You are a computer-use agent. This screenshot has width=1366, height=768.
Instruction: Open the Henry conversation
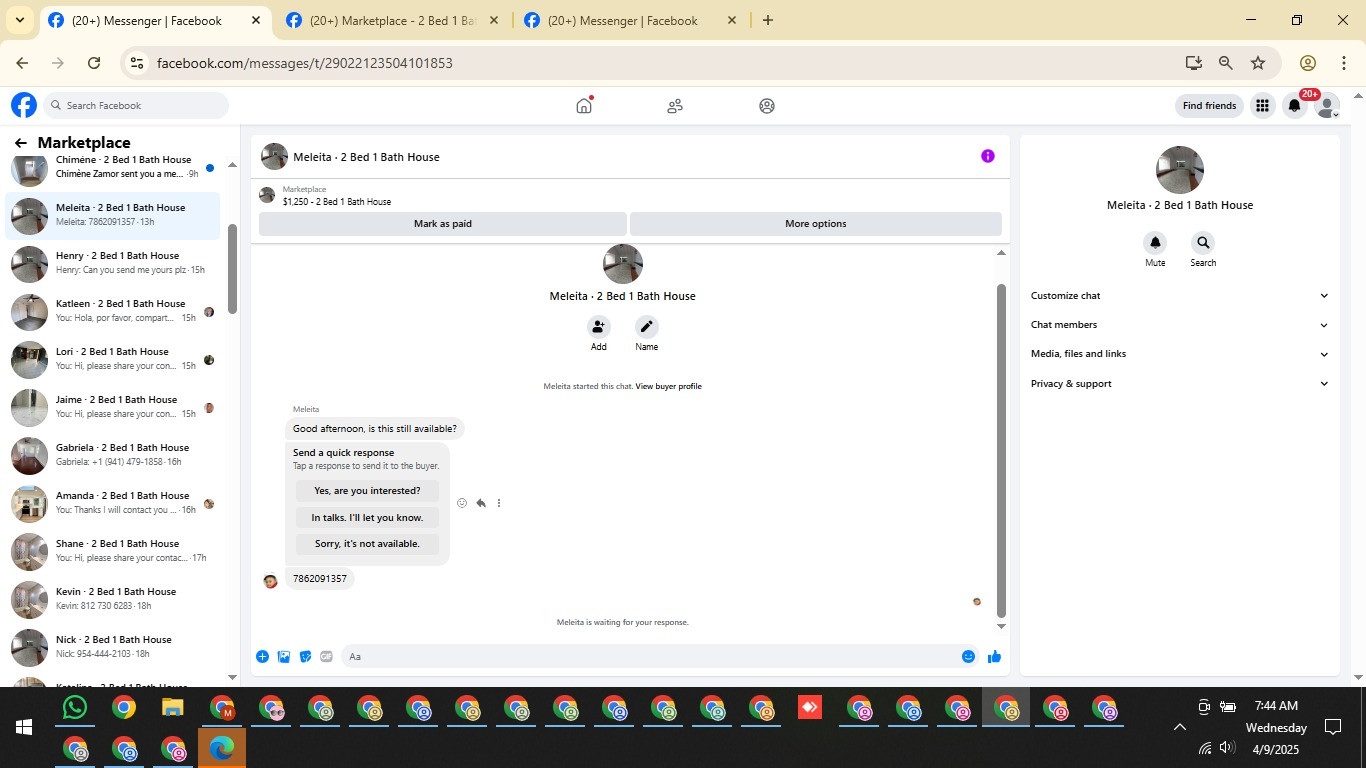pos(115,264)
